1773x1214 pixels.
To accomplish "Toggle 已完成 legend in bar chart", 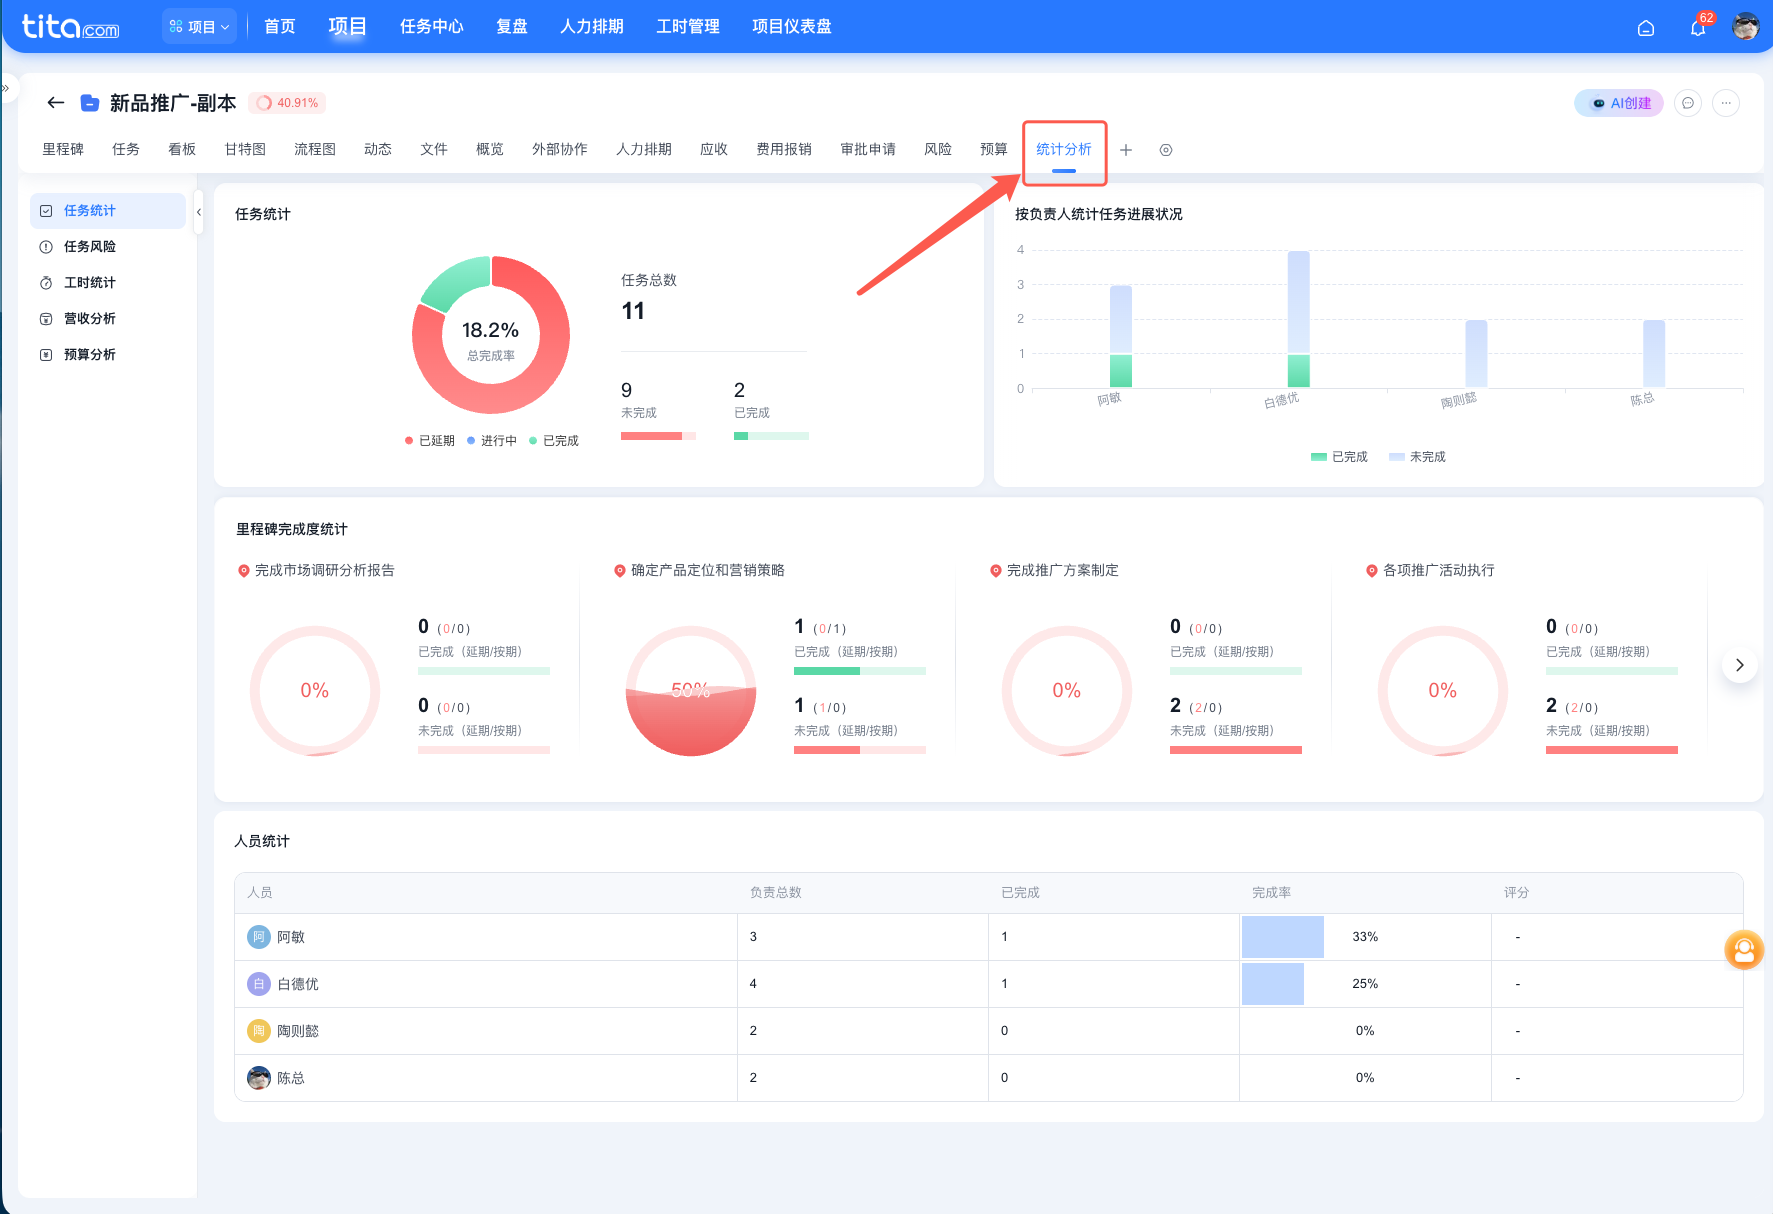I will tap(1339, 457).
